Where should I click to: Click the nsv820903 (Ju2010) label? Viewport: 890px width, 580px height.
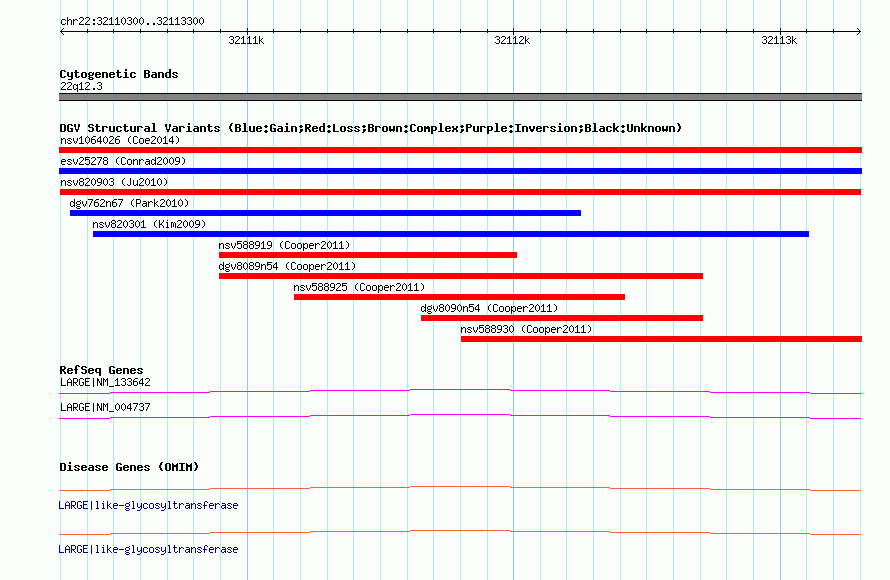click(x=114, y=182)
